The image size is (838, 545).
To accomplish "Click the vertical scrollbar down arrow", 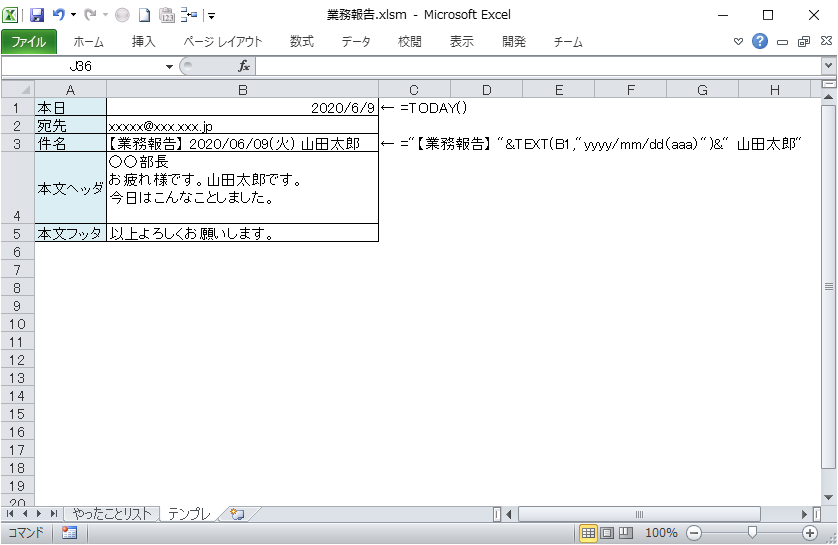I will [x=828, y=498].
